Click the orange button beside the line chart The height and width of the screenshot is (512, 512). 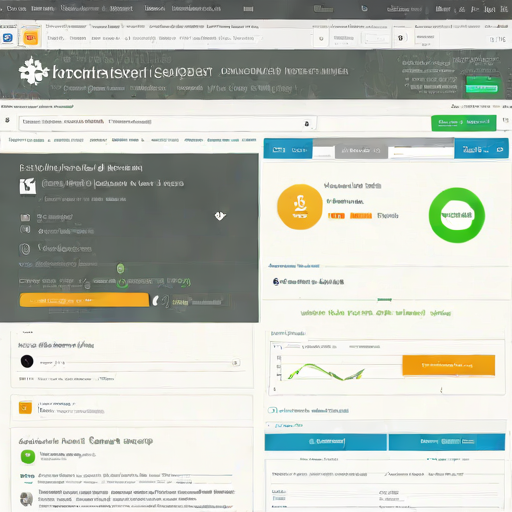click(448, 365)
